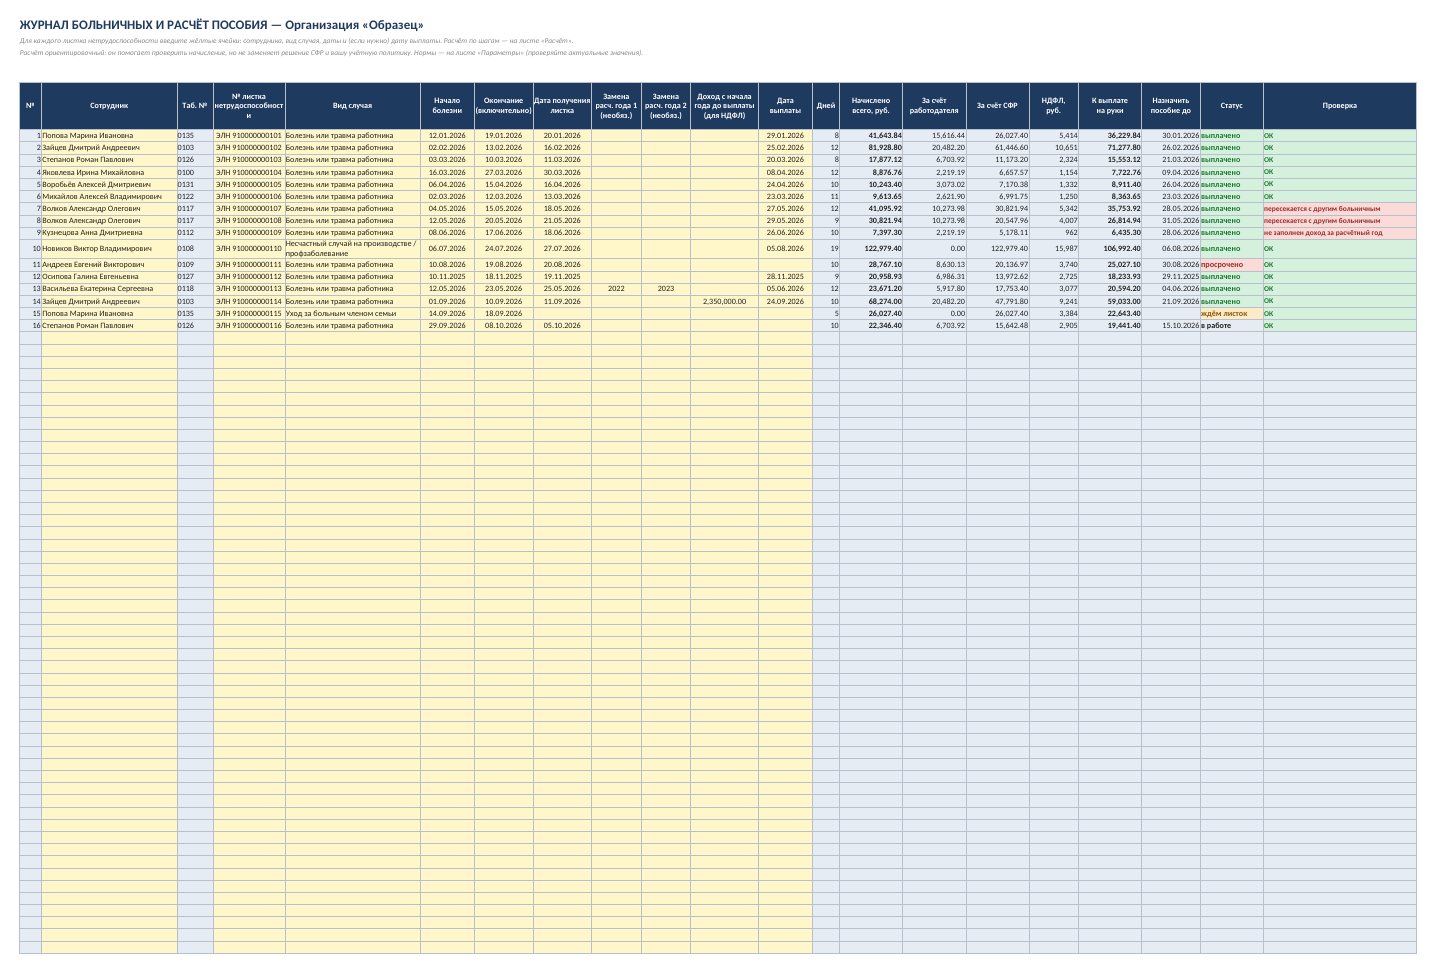Screen dimensions: 1435x972
Task: Click the cell «Кузнецова Анна Дмитриевна»
Action: (109, 232)
